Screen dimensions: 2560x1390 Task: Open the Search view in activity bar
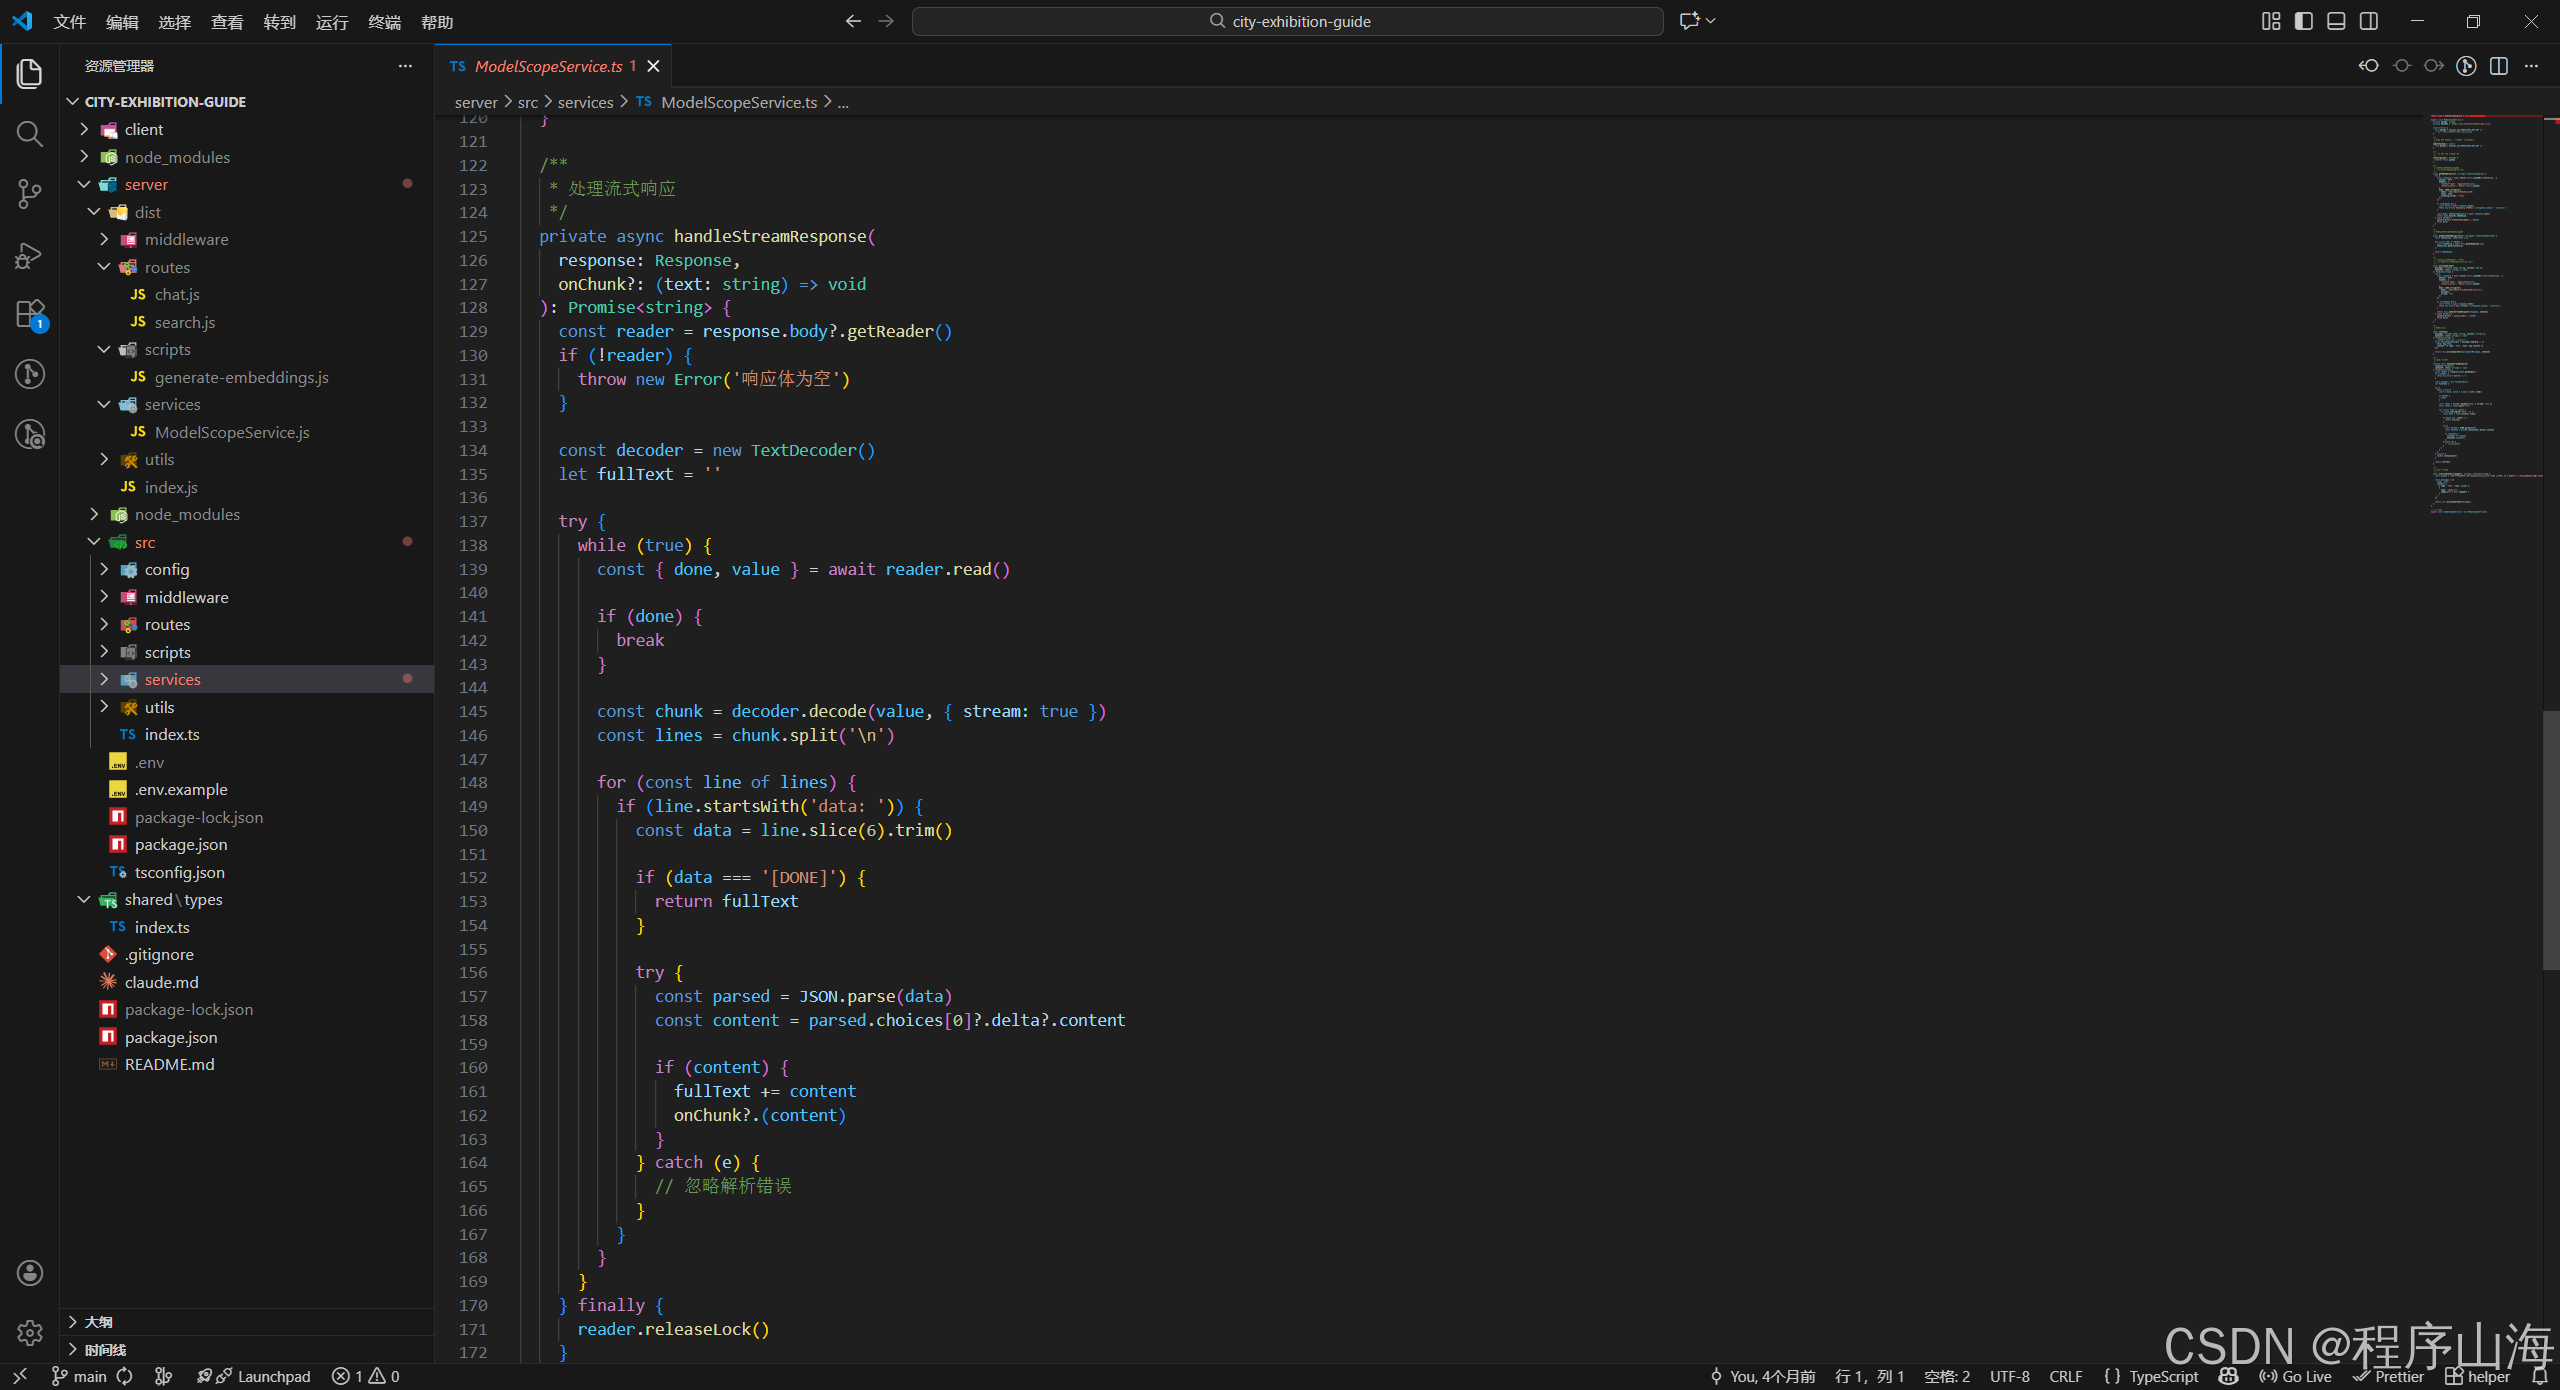(x=30, y=133)
